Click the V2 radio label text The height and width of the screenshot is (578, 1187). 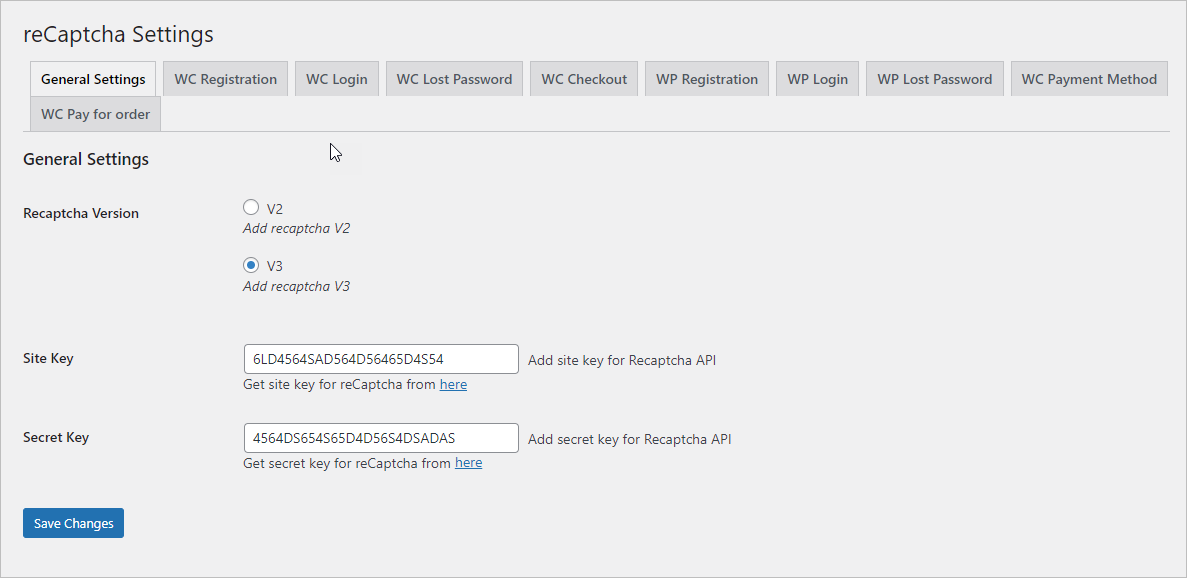pos(271,208)
